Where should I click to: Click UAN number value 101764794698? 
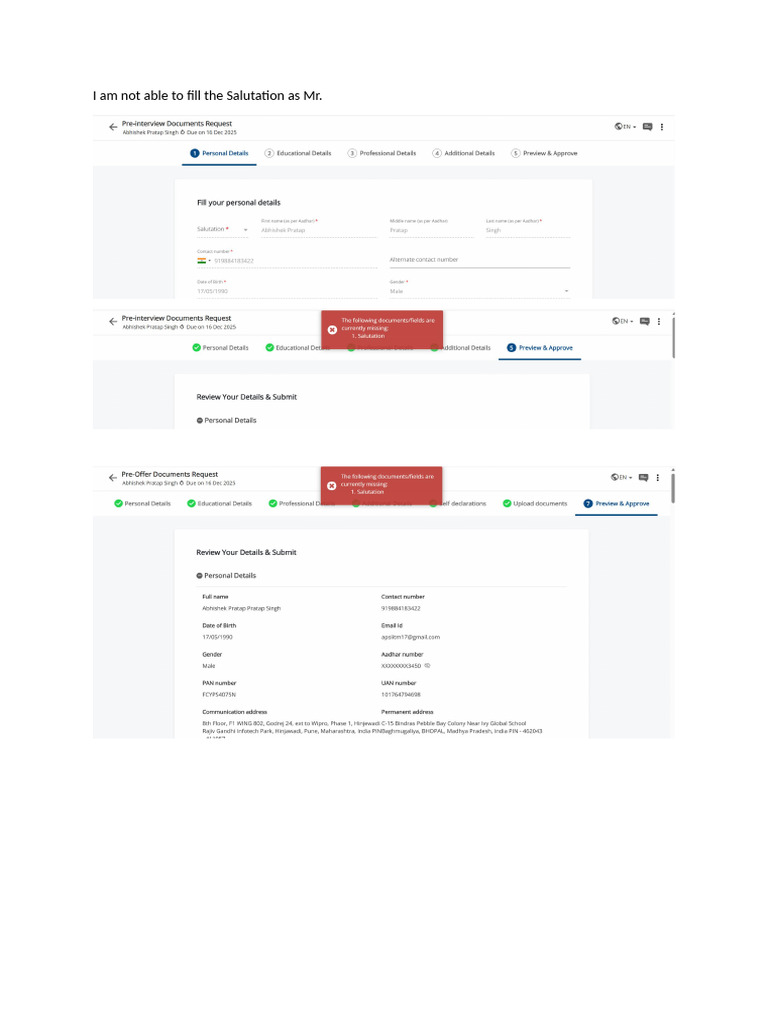tap(400, 695)
